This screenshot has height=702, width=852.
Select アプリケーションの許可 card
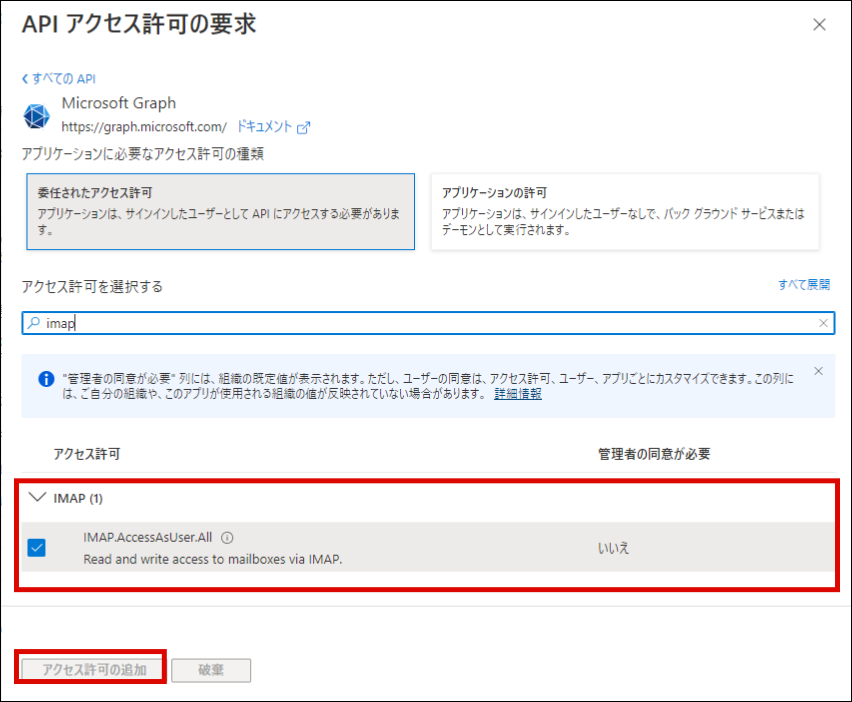tap(625, 211)
